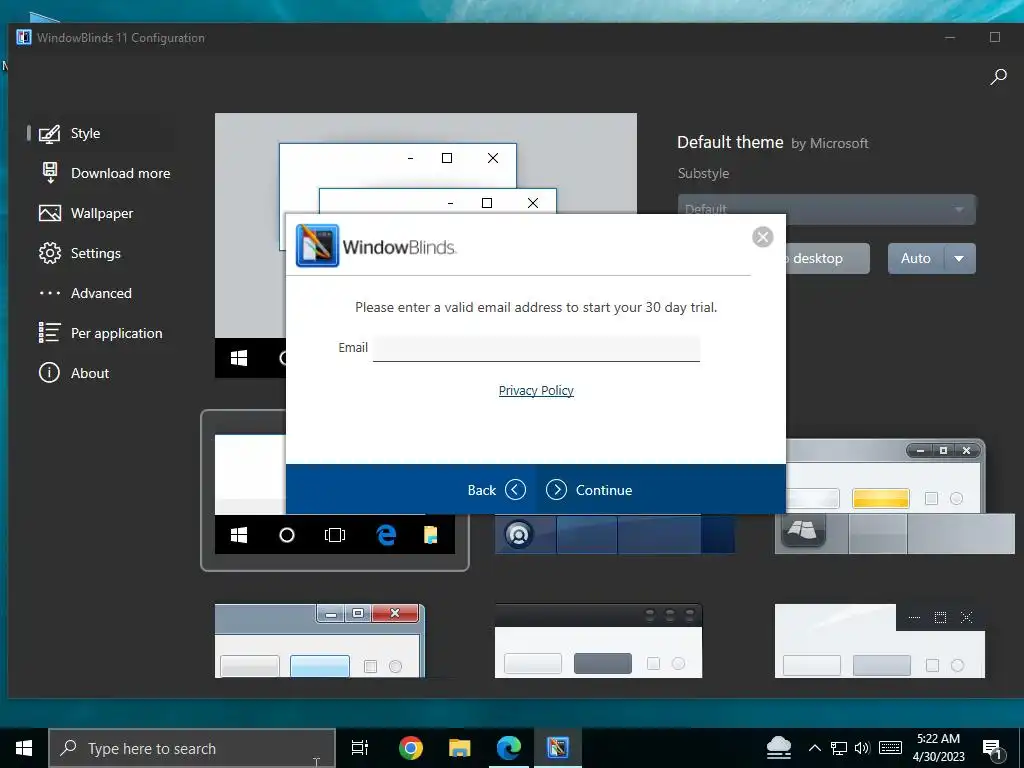Launch Google Chrome from the taskbar
The width and height of the screenshot is (1024, 768).
[x=411, y=748]
